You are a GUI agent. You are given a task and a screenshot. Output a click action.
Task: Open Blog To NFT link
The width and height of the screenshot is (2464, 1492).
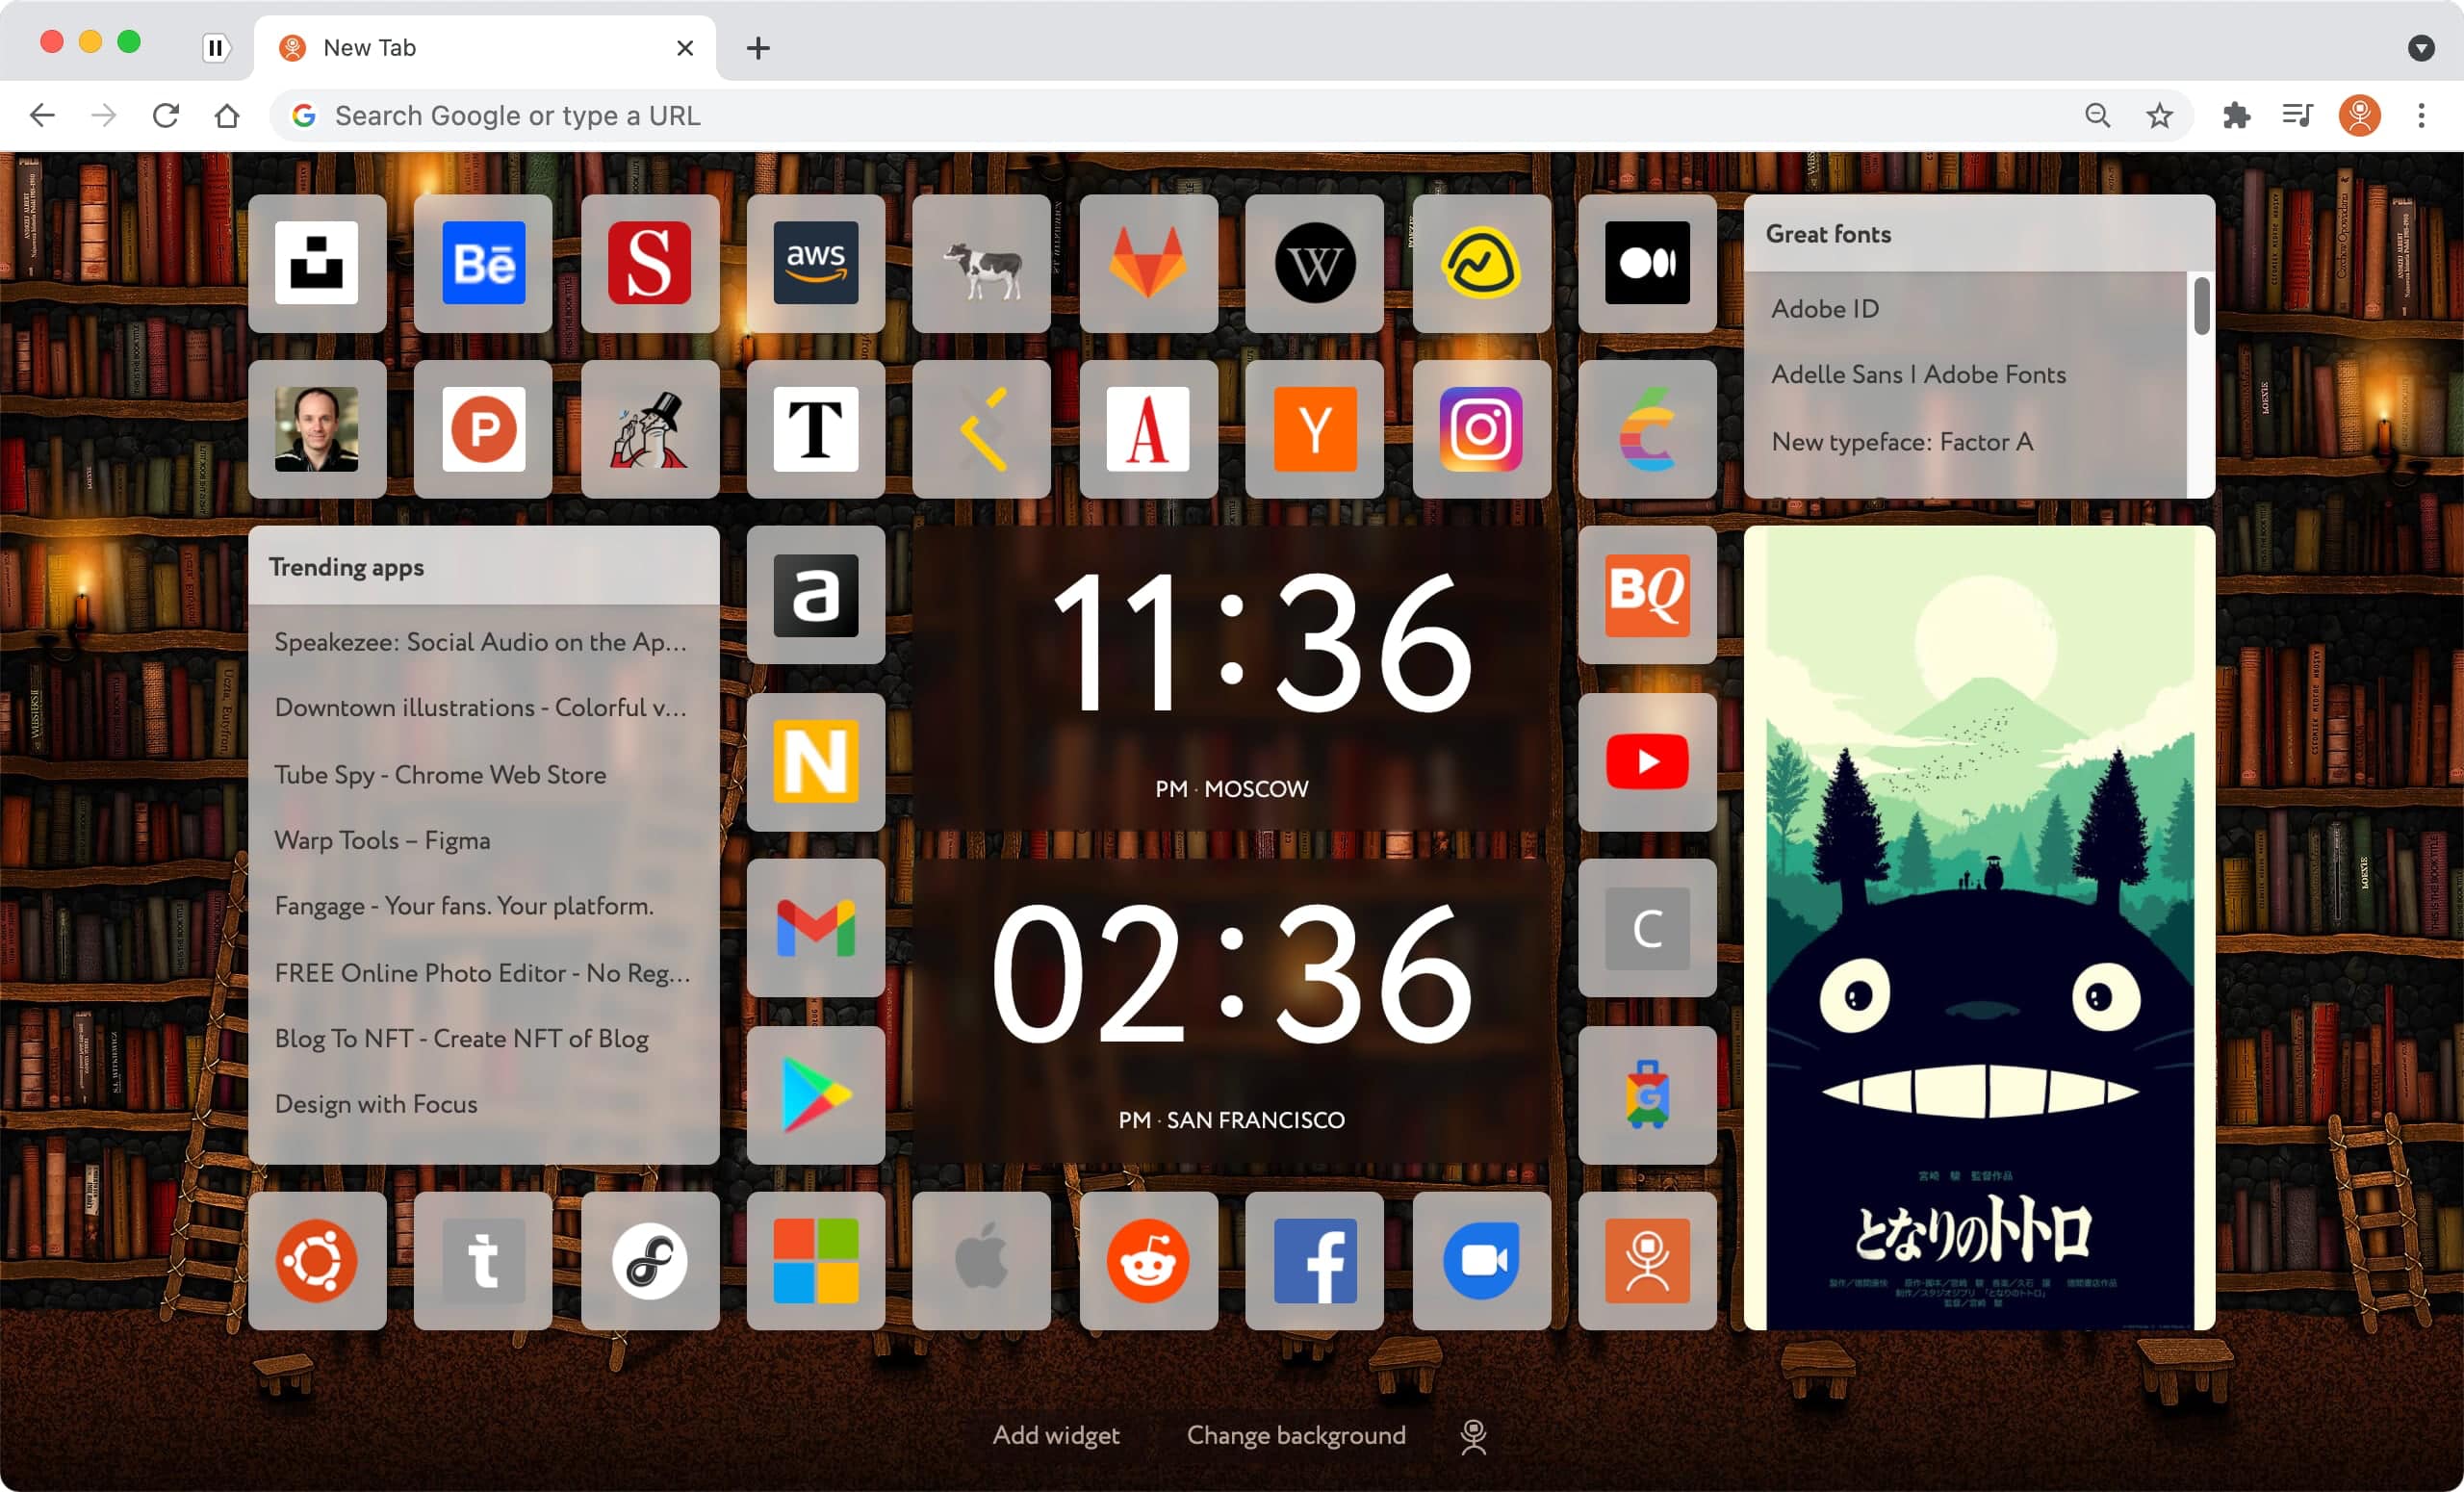tap(462, 1038)
